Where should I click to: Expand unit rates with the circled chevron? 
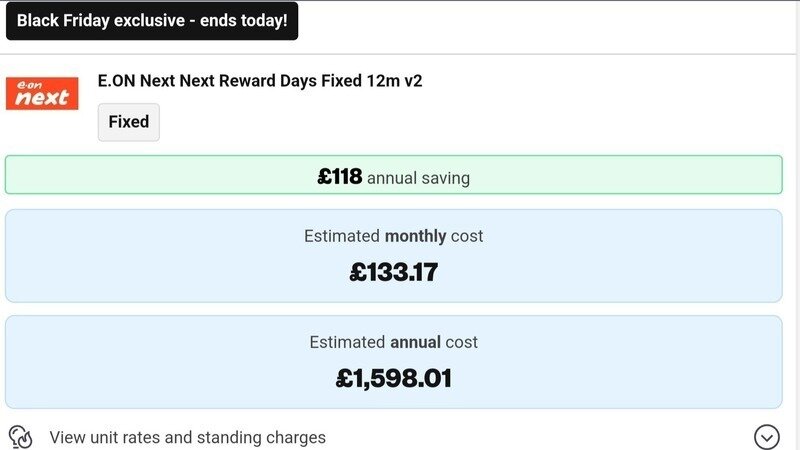click(x=766, y=437)
